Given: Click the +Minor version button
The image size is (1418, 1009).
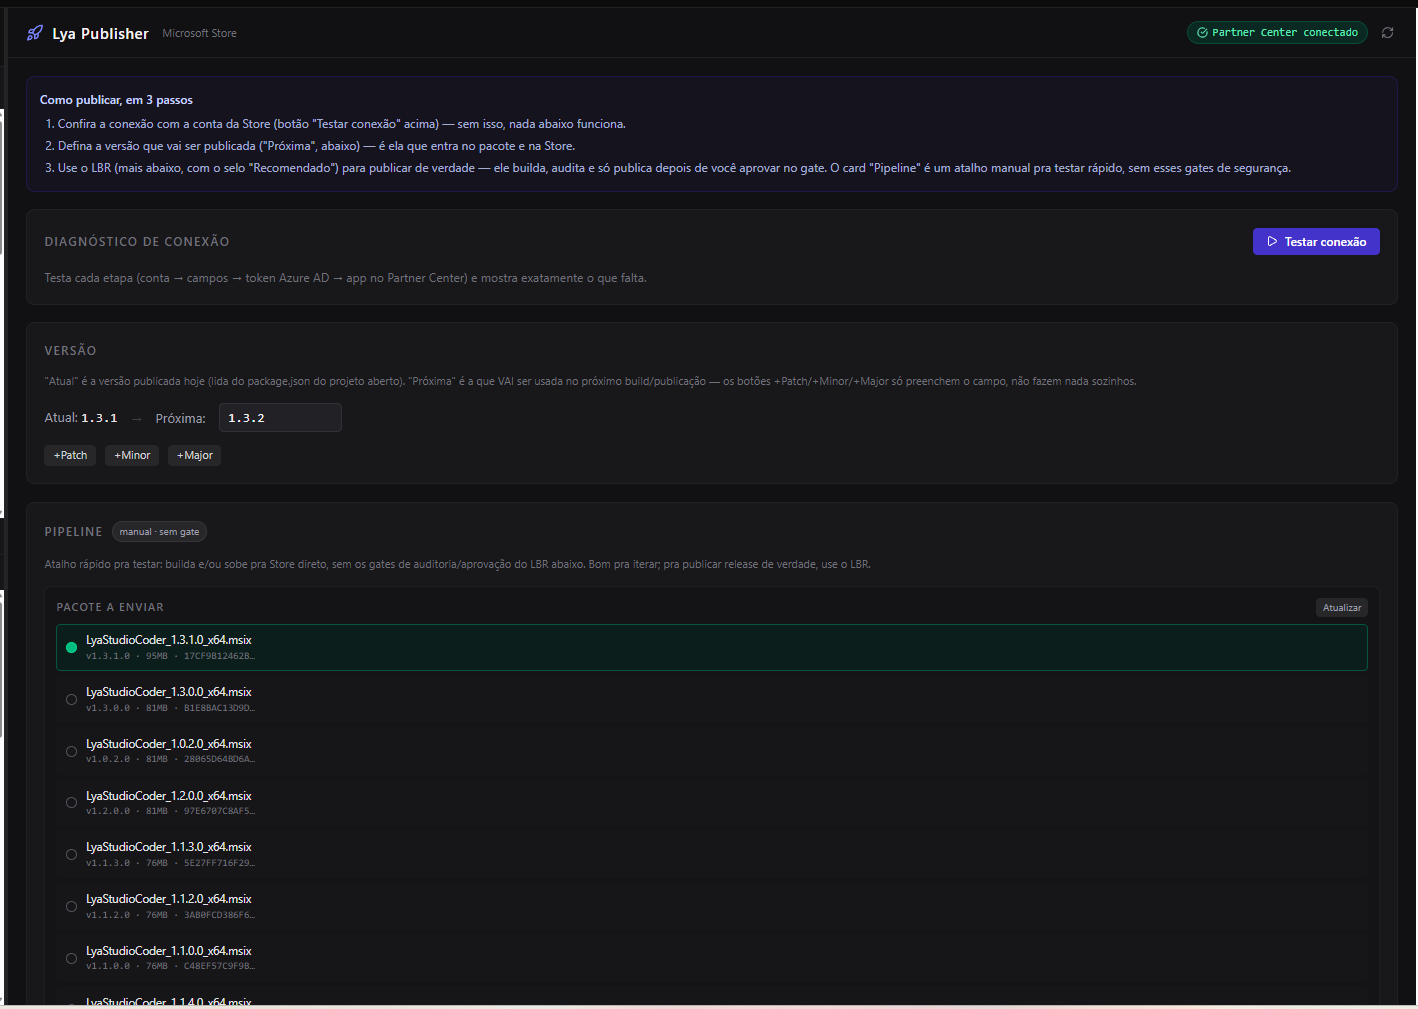Looking at the screenshot, I should pos(132,455).
